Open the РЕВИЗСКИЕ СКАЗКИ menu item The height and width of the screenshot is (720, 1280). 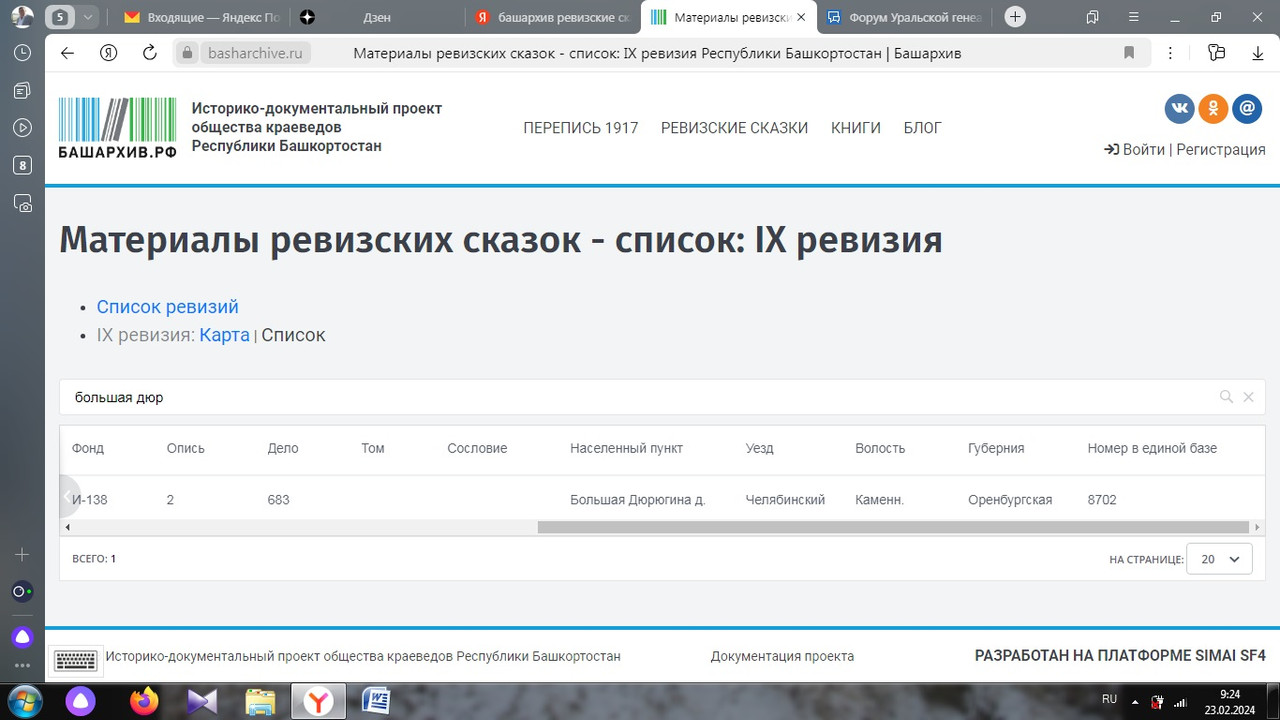734,128
